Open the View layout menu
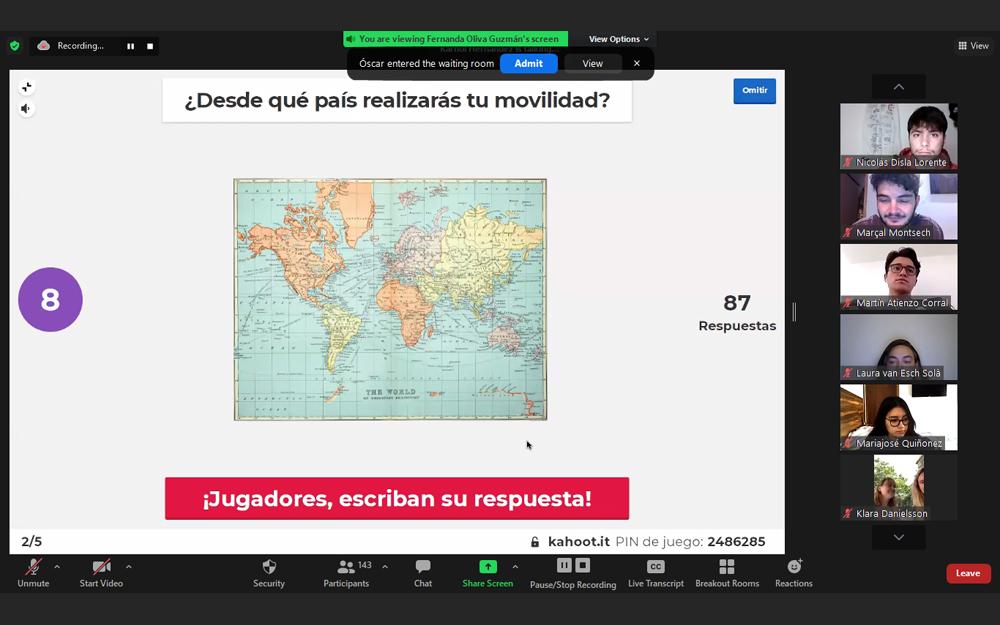 (x=973, y=46)
